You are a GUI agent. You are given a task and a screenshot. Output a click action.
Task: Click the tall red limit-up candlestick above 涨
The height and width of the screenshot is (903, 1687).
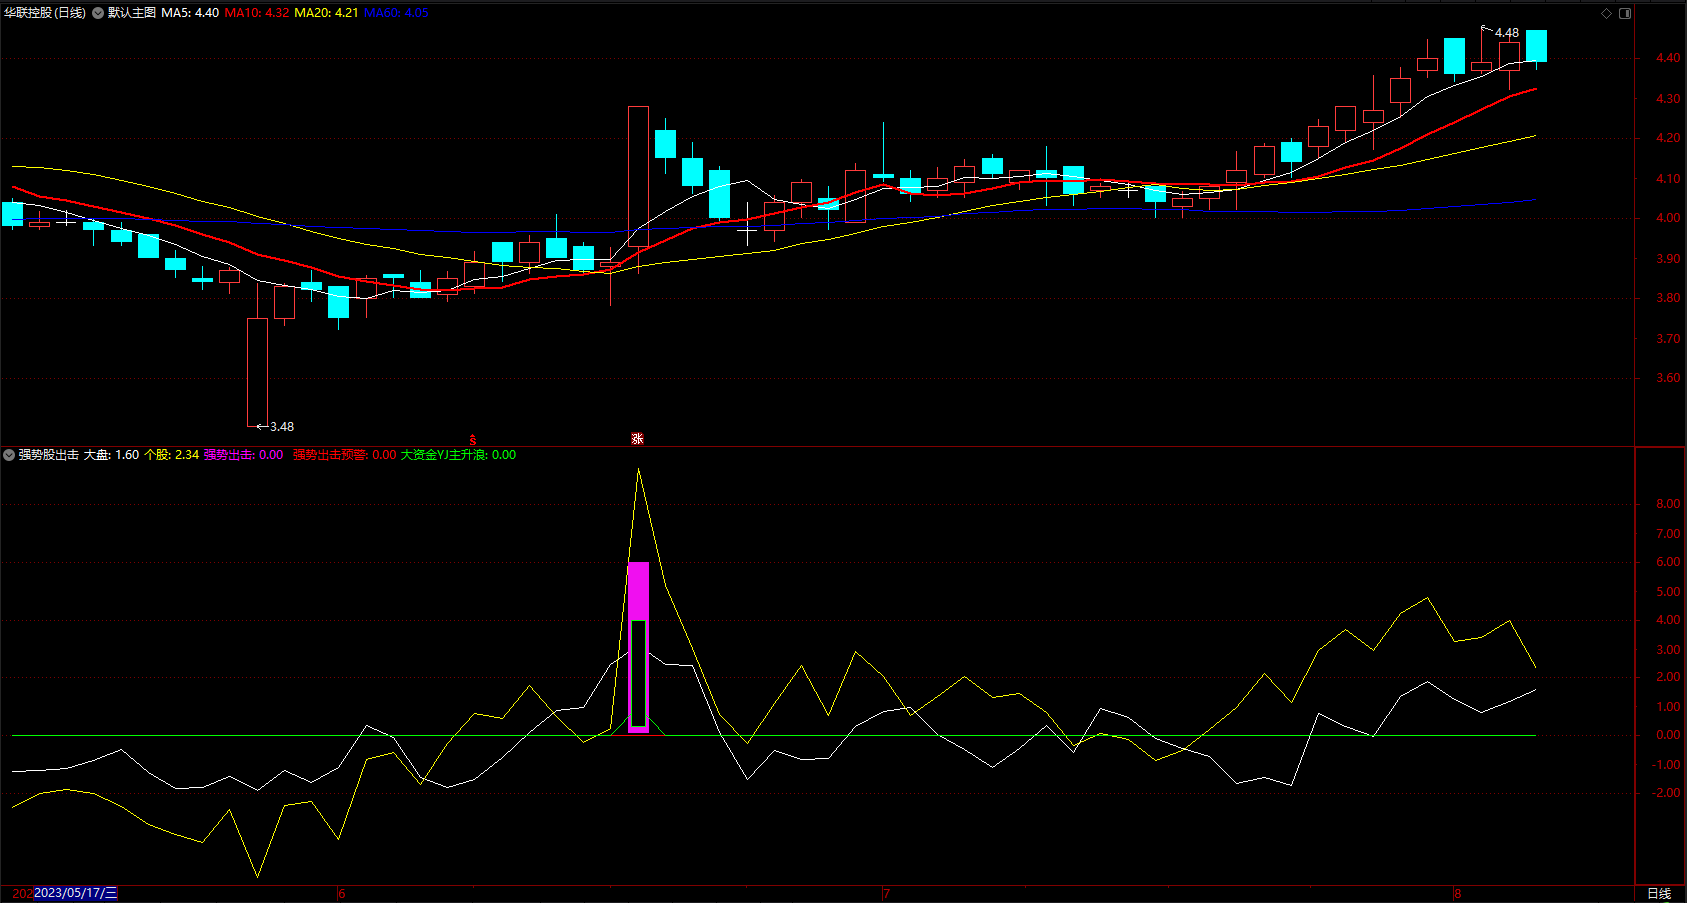coord(638,177)
